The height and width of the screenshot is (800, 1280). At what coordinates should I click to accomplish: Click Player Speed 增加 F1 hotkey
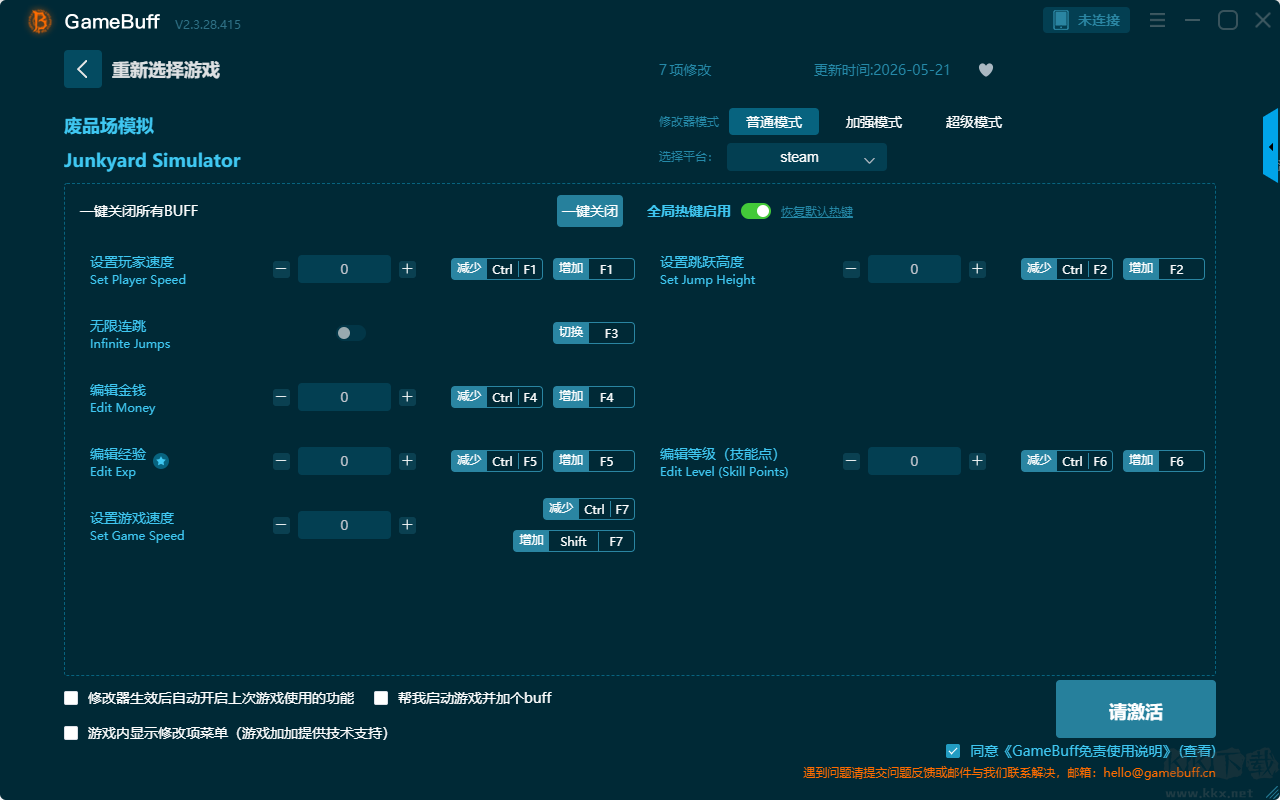tap(594, 269)
